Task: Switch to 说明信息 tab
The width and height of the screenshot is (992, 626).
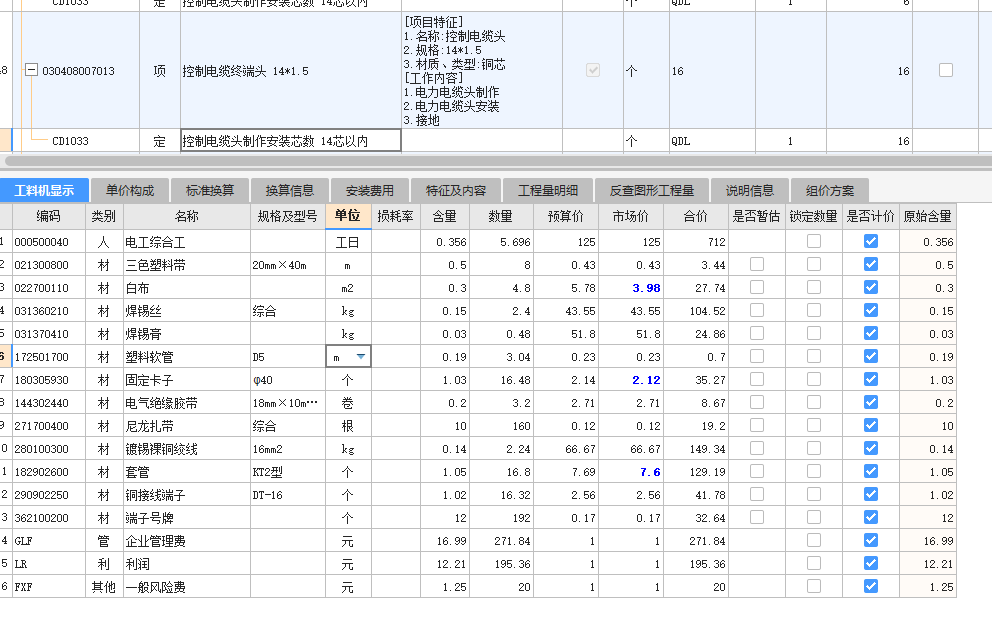Action: pyautogui.click(x=750, y=191)
